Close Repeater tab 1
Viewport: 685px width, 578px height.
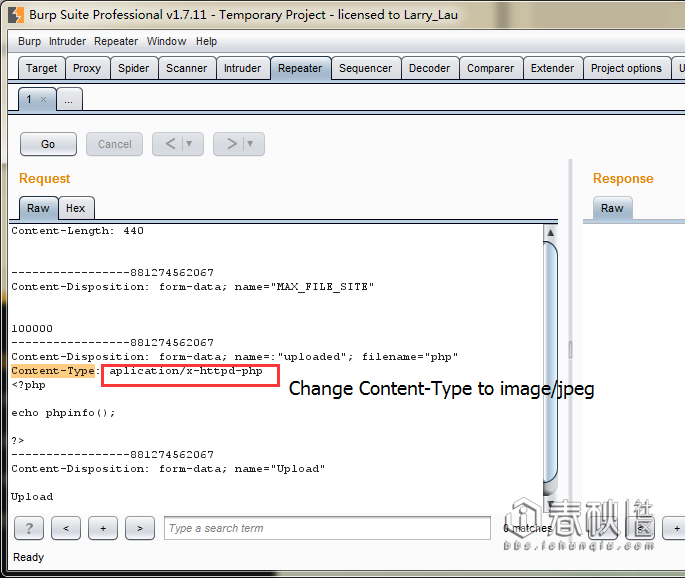[43, 100]
